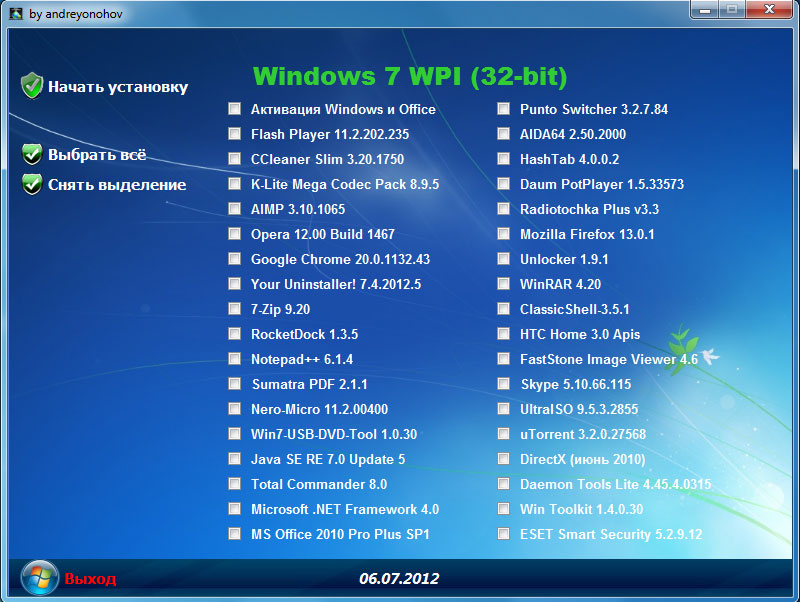Select the ESET Smart Security 5.2.9.12 checkbox

[x=504, y=534]
